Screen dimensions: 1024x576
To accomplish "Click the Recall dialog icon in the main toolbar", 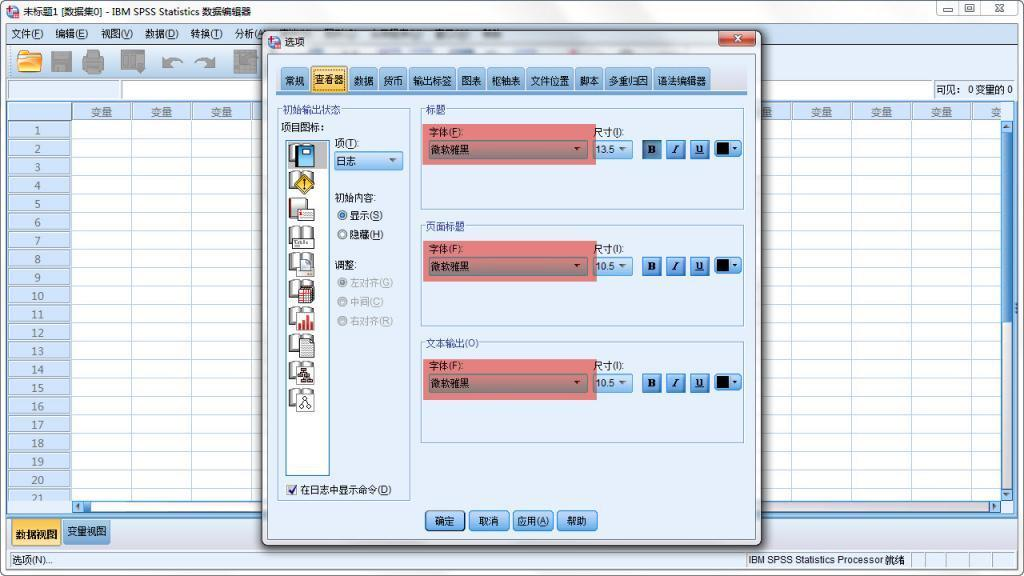I will point(133,62).
